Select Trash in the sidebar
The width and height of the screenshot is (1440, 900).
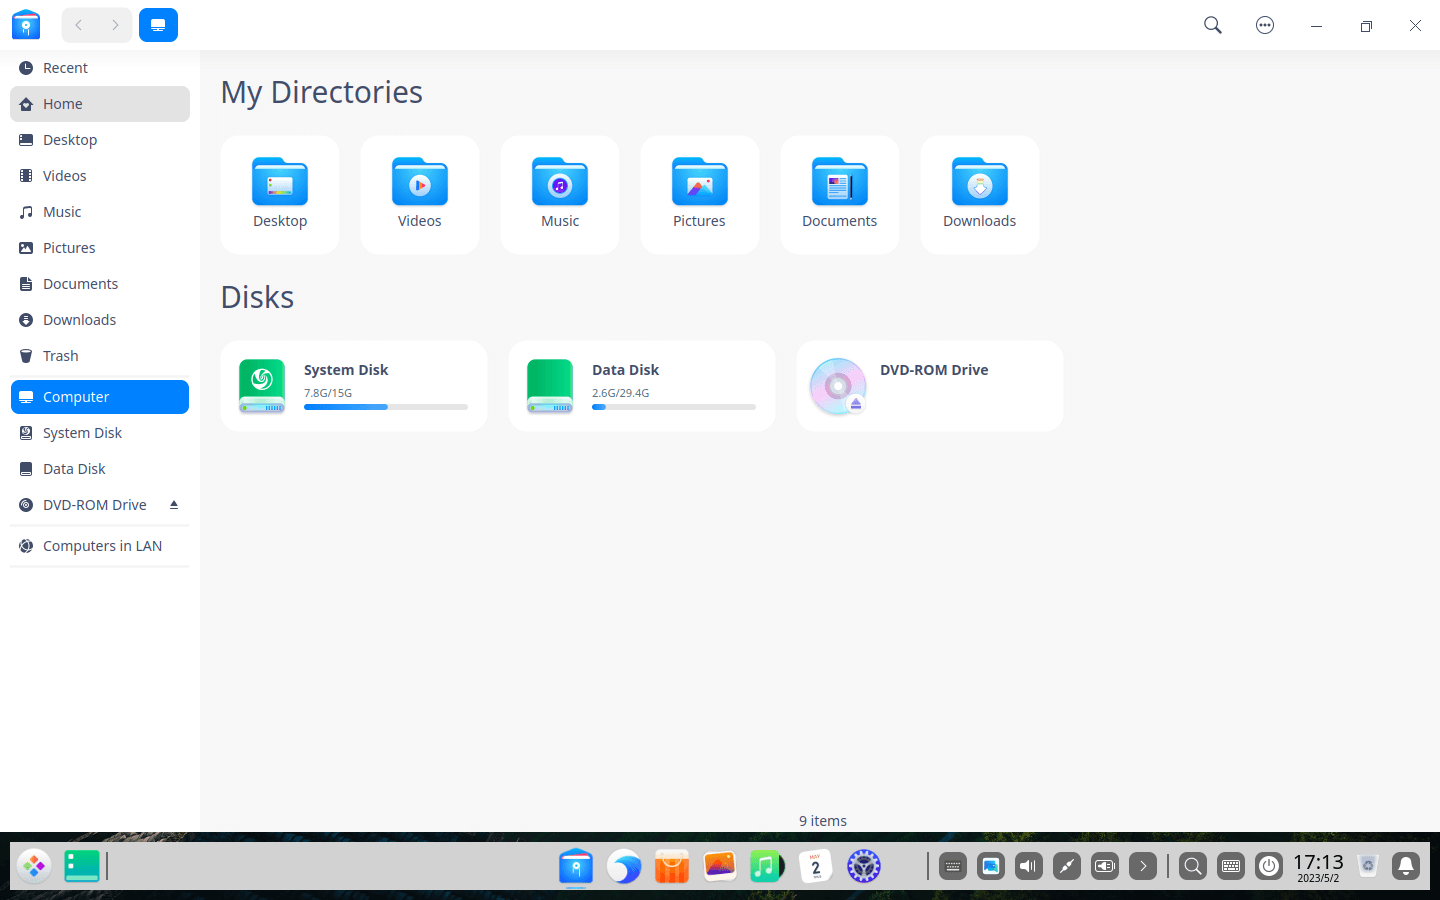[60, 356]
